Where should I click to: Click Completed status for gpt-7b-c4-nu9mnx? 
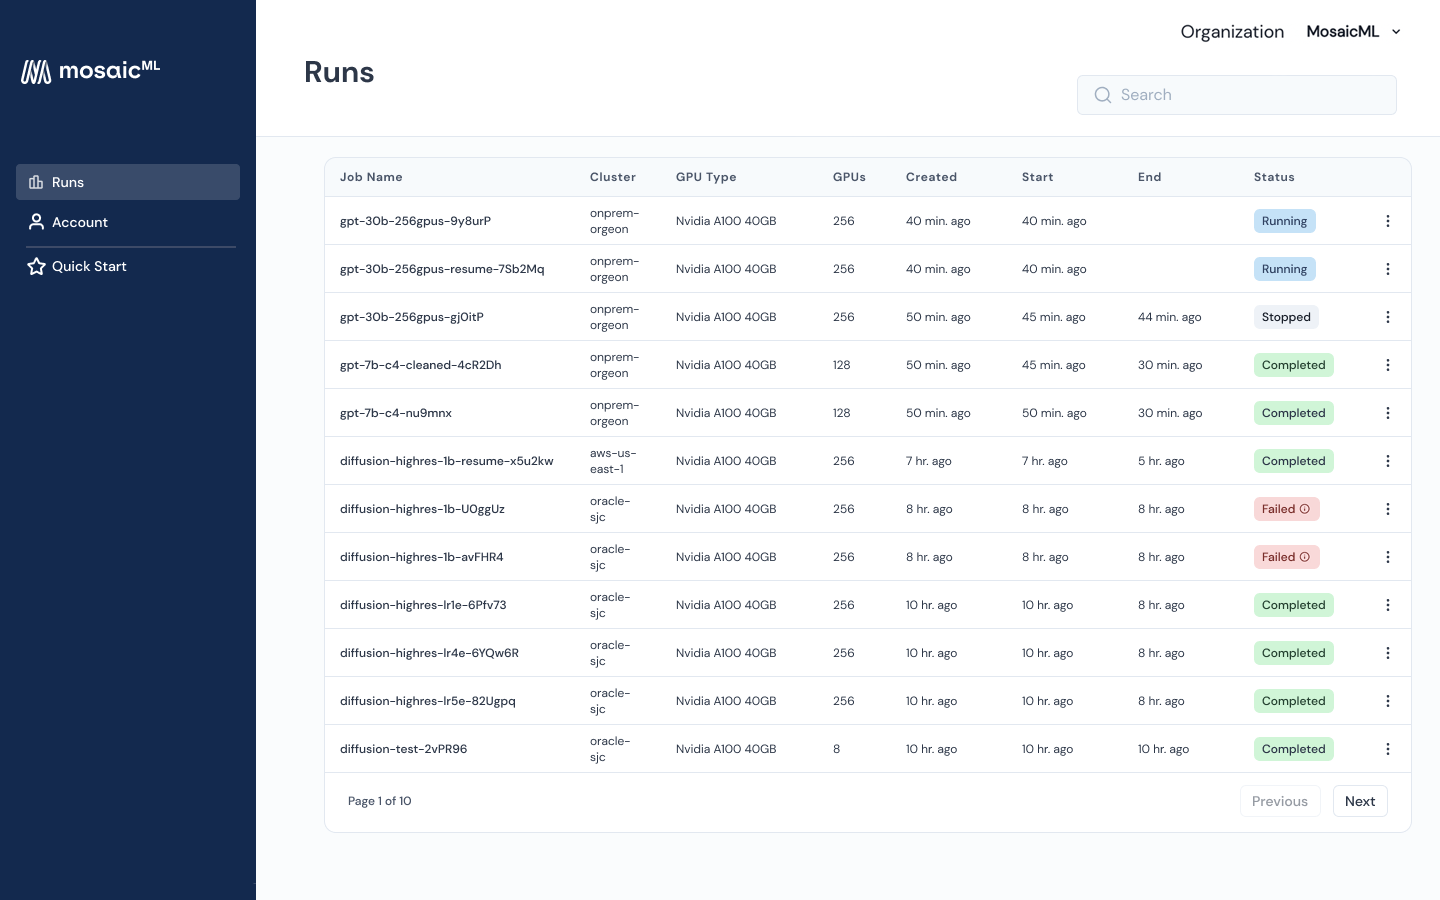(1294, 413)
